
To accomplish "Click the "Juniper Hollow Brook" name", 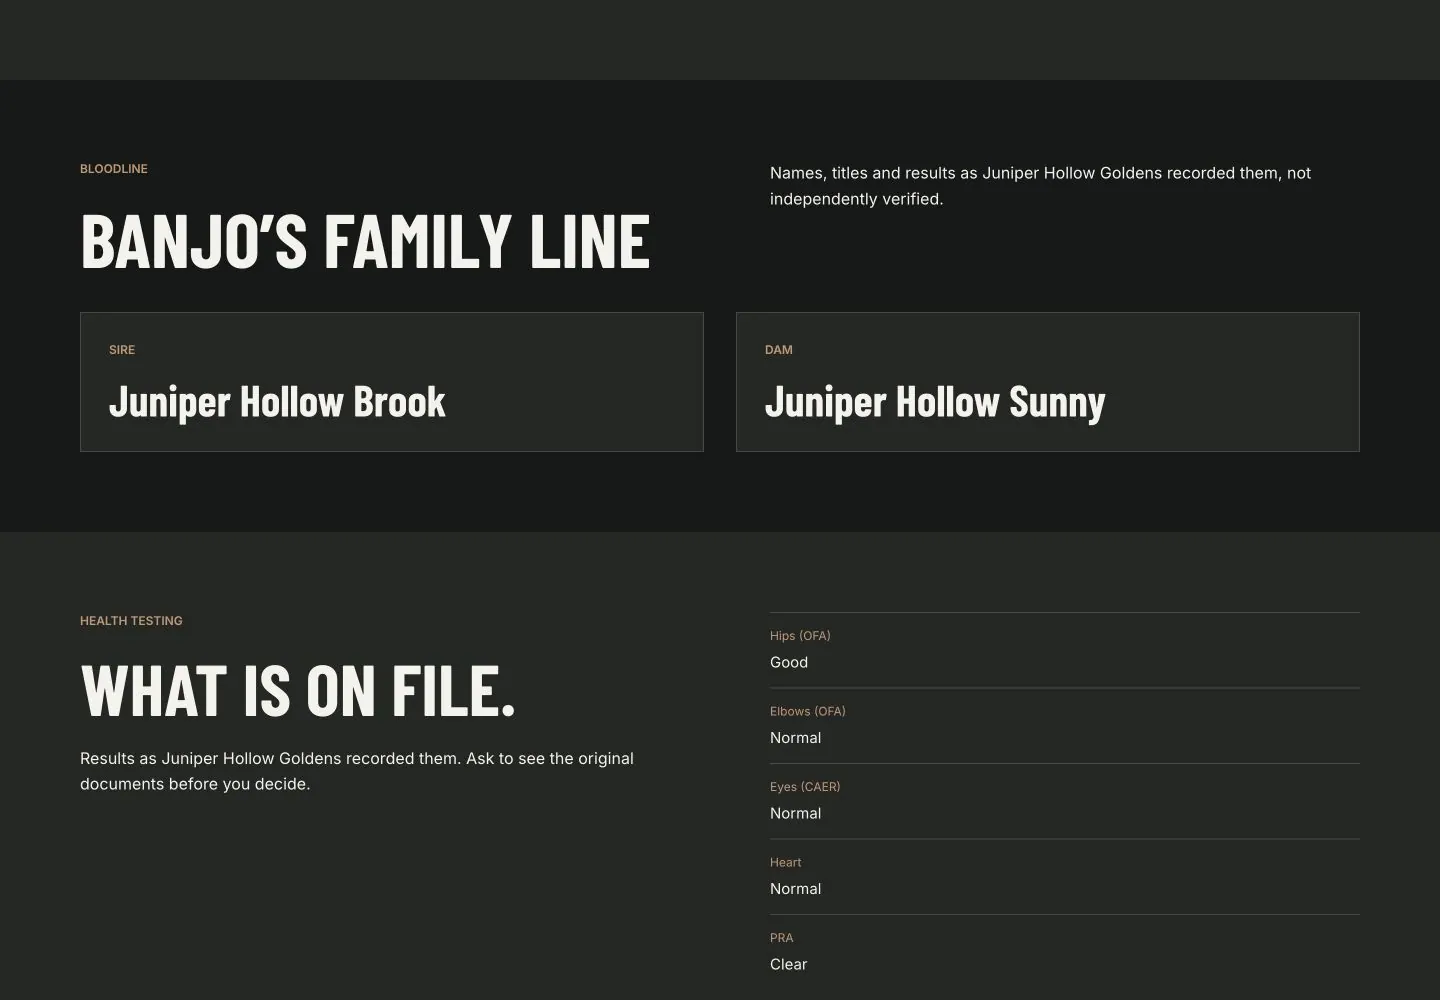I will click(x=277, y=402).
